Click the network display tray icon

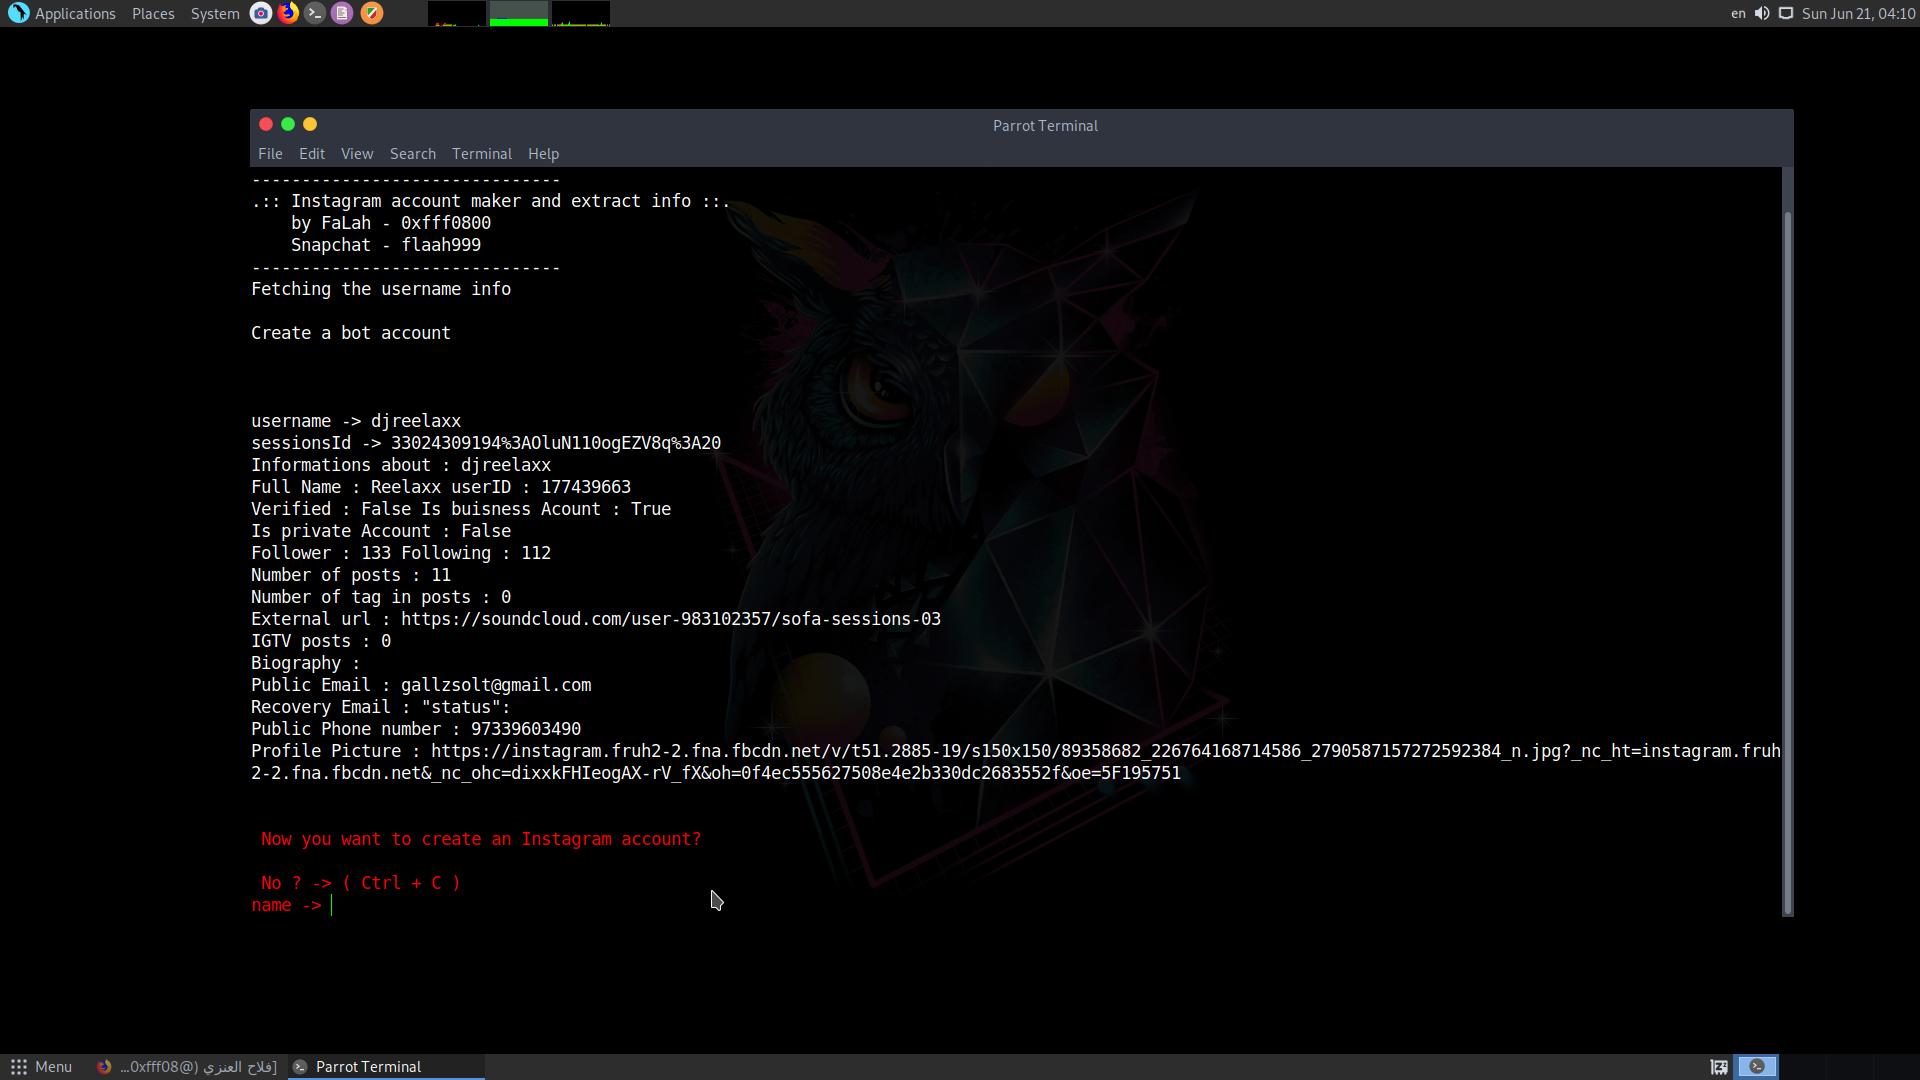1786,13
